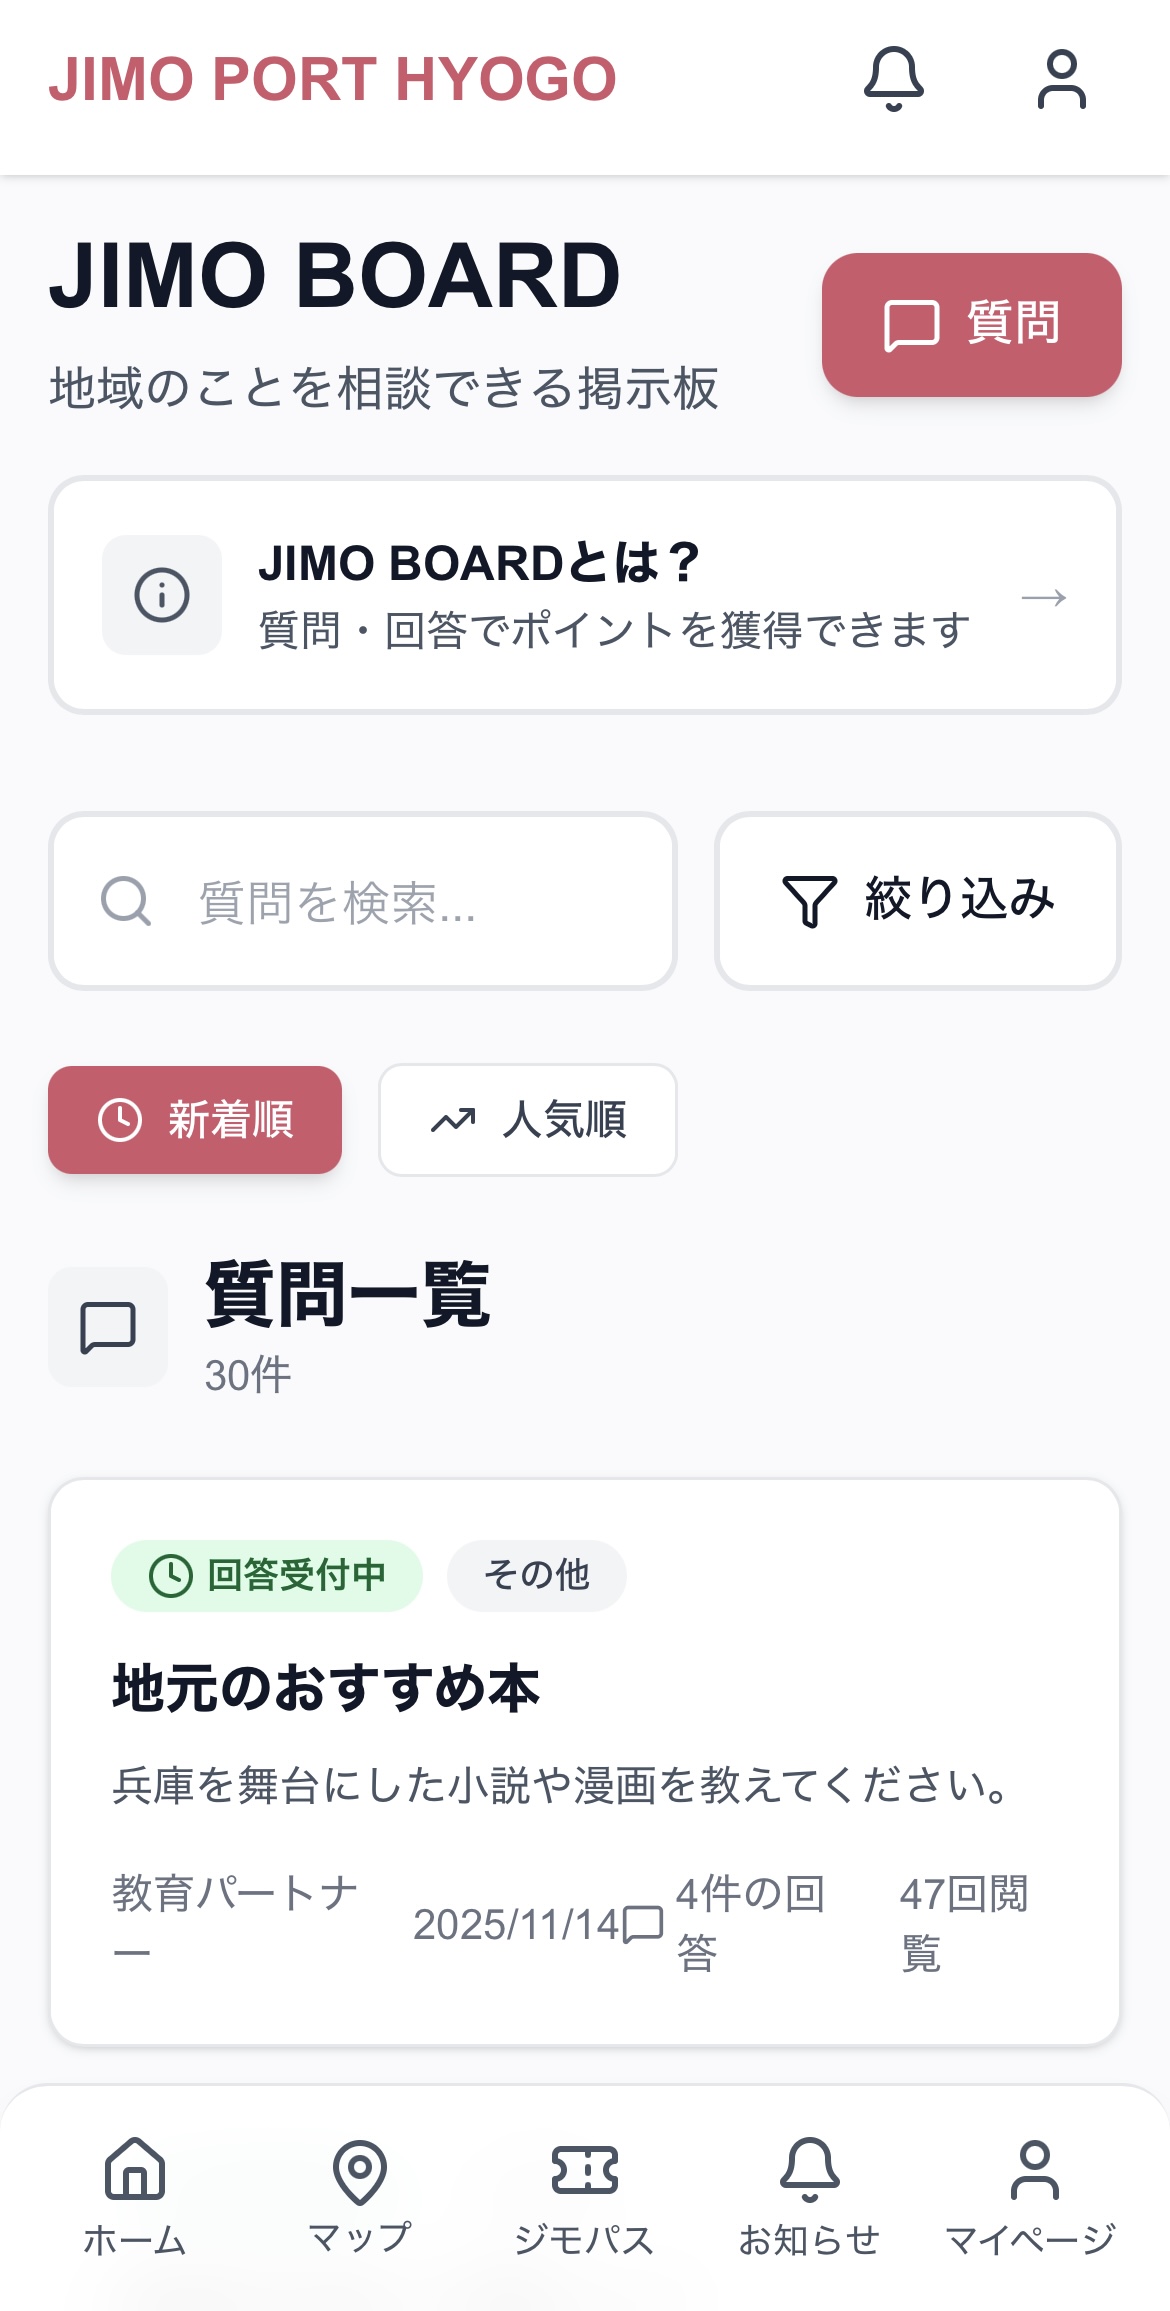Open the 地元のおすすめ本 question
Screen dimensions: 1170x2311
tap(326, 1688)
